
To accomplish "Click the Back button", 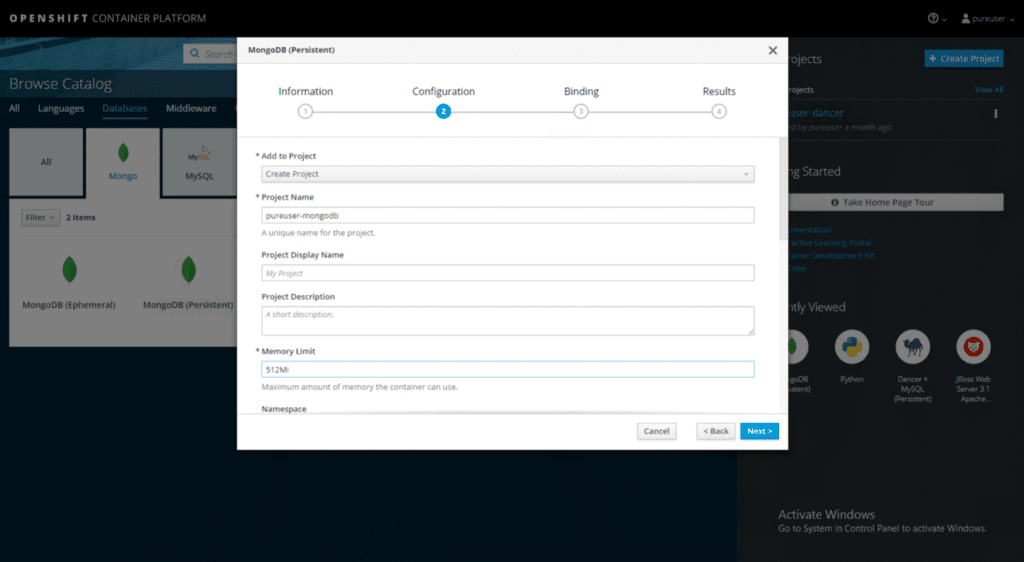I will pos(716,431).
